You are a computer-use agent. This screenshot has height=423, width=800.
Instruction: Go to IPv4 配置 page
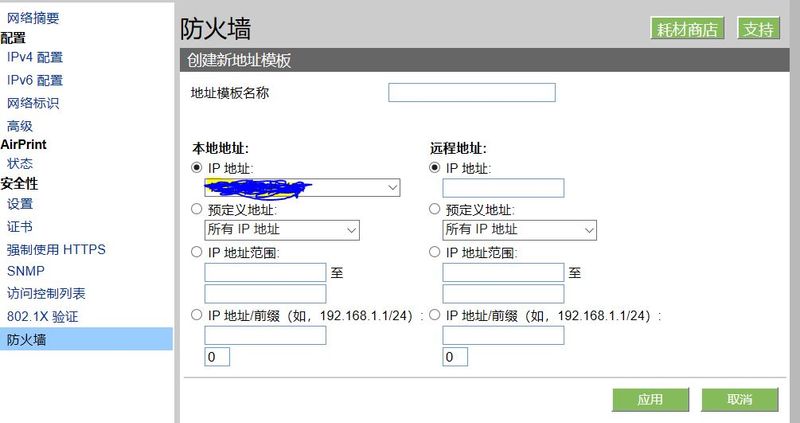pyautogui.click(x=35, y=57)
